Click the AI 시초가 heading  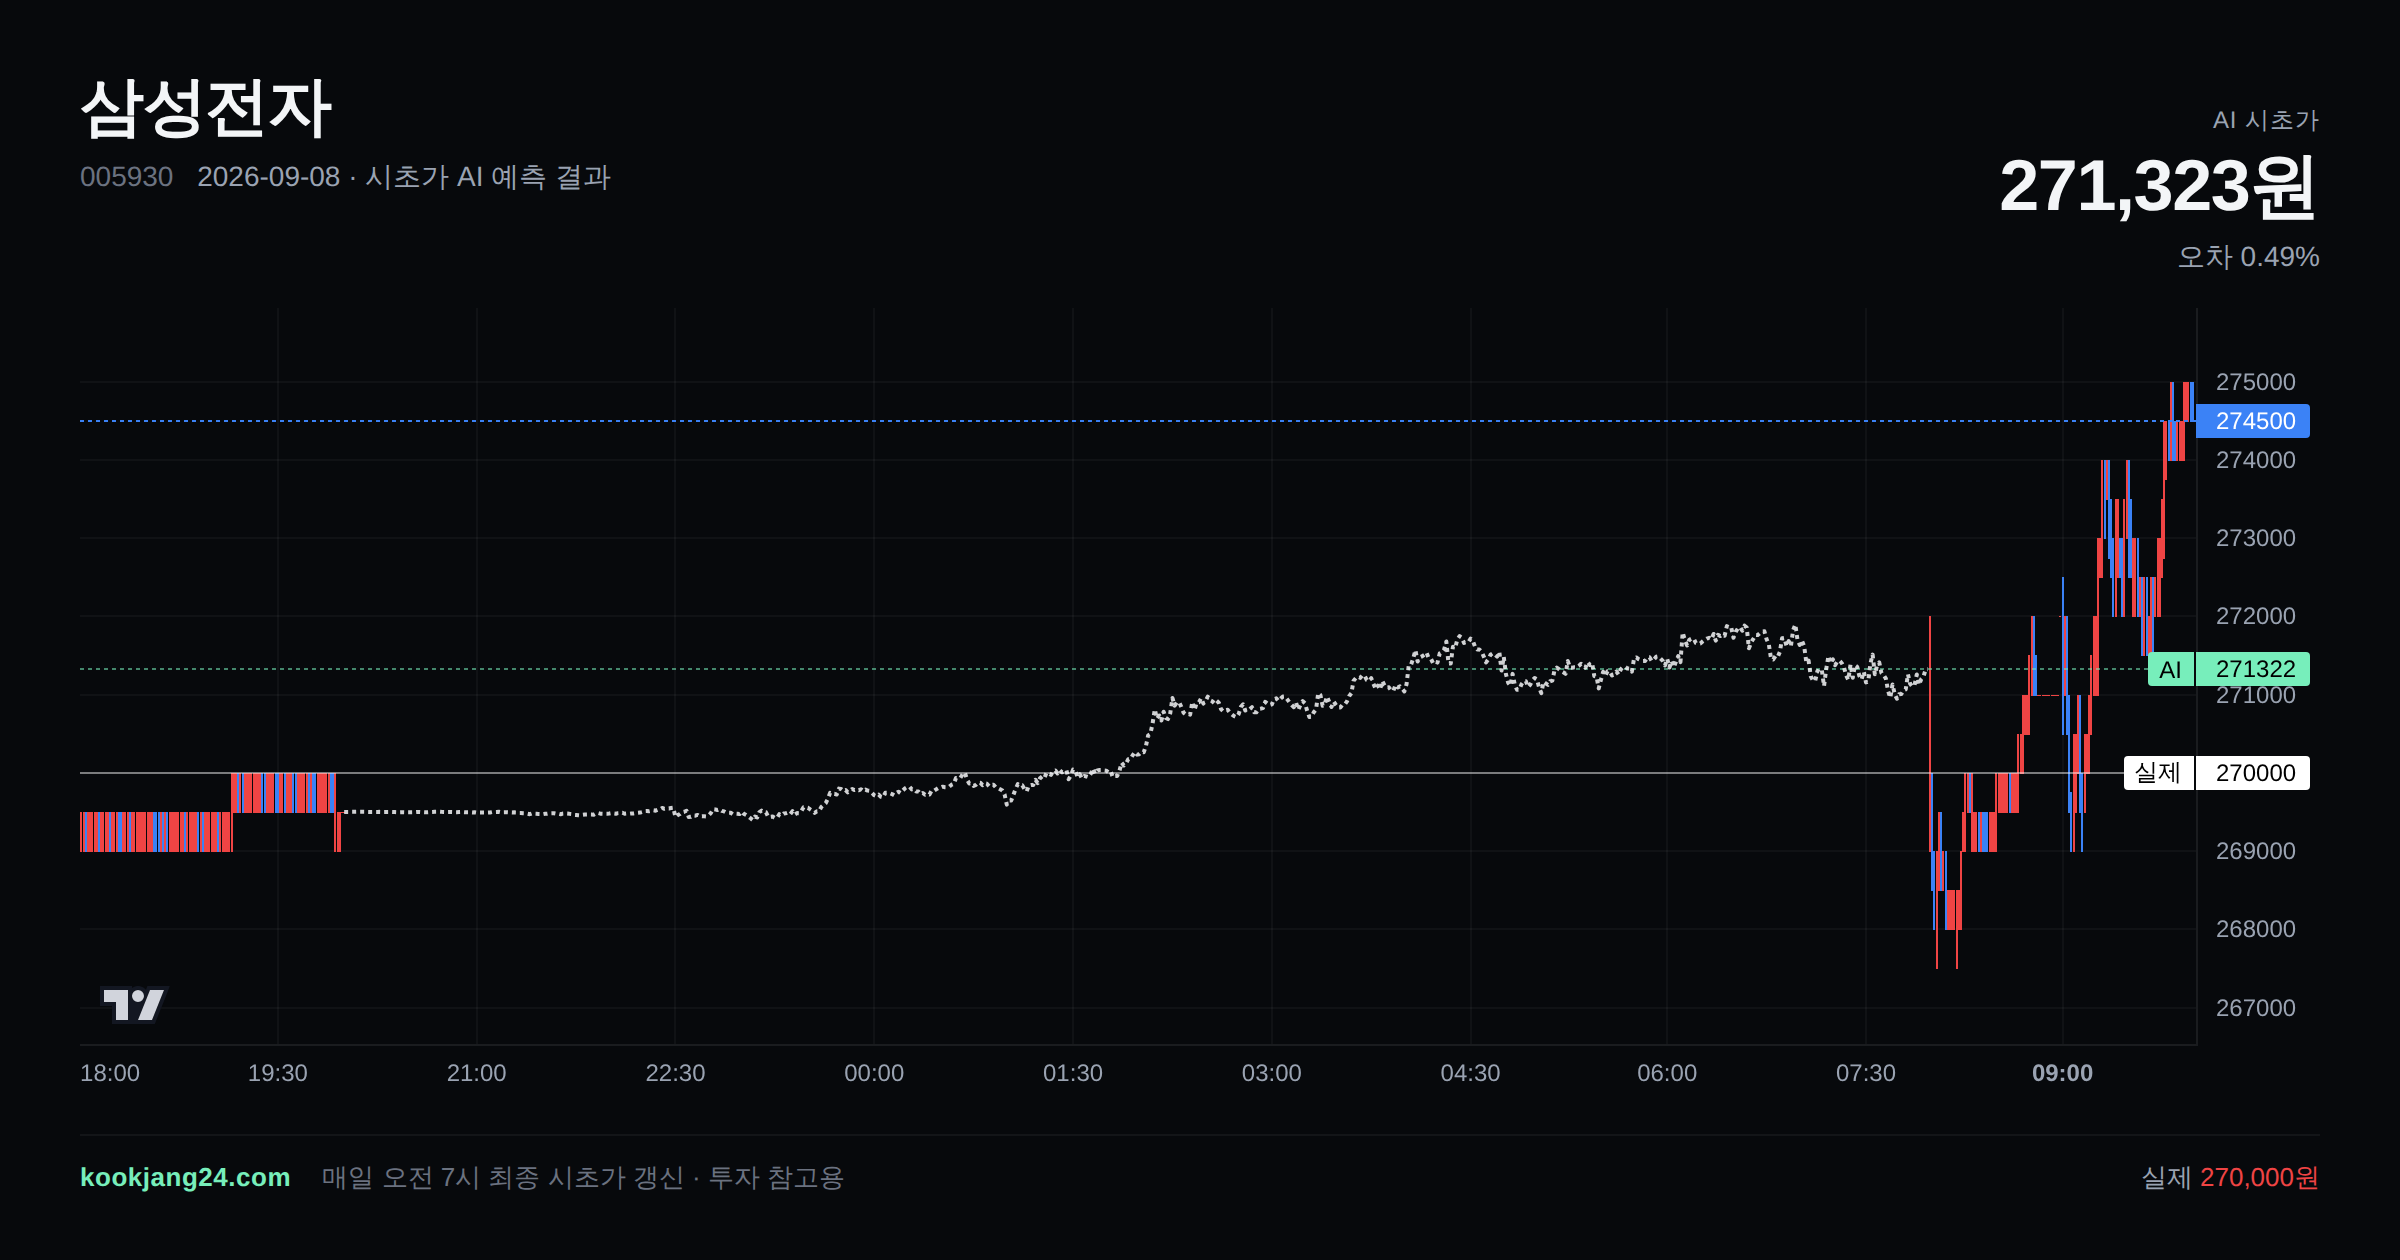2265,120
